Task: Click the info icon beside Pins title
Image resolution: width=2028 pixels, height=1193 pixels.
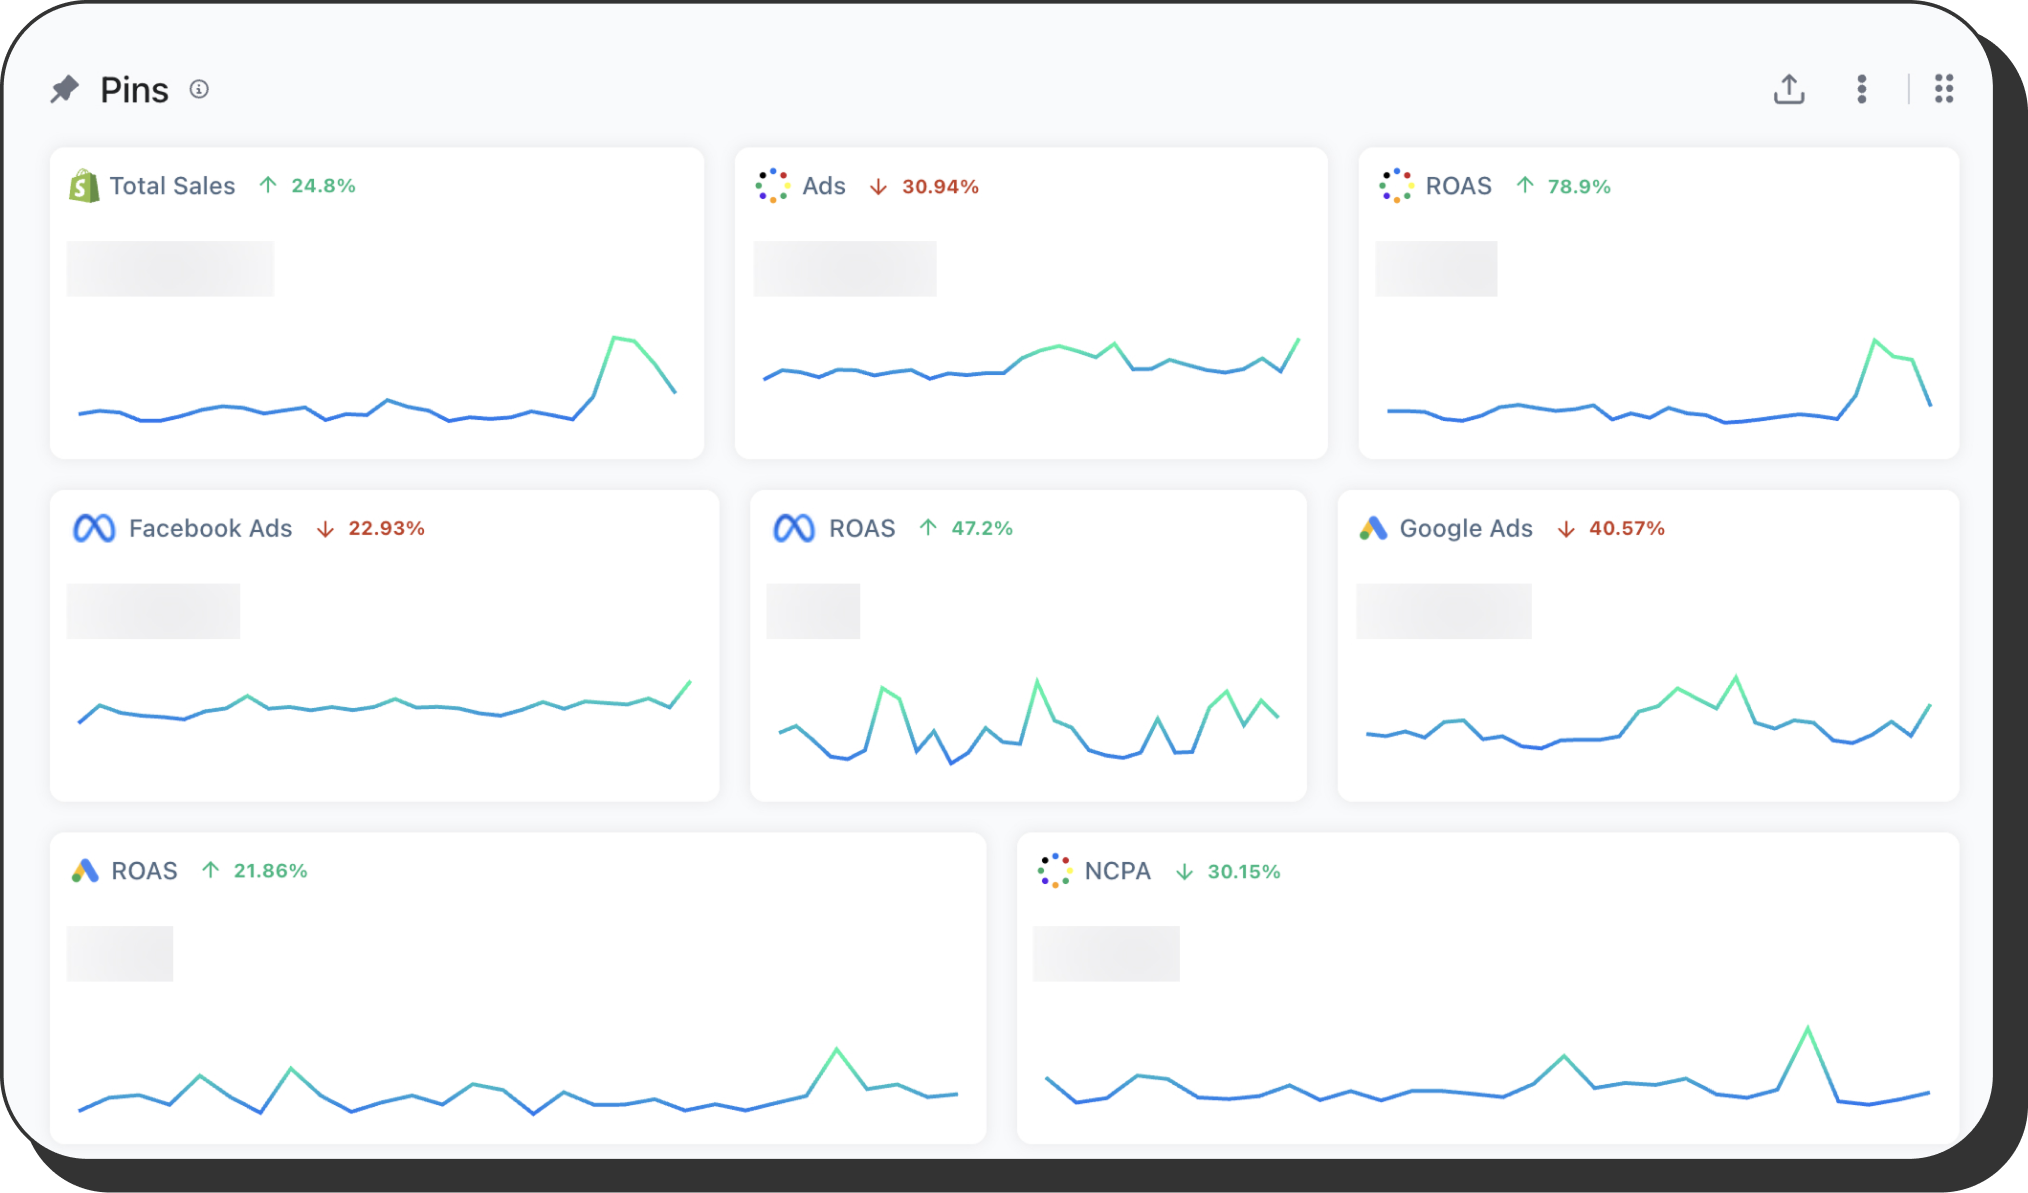Action: [x=199, y=90]
